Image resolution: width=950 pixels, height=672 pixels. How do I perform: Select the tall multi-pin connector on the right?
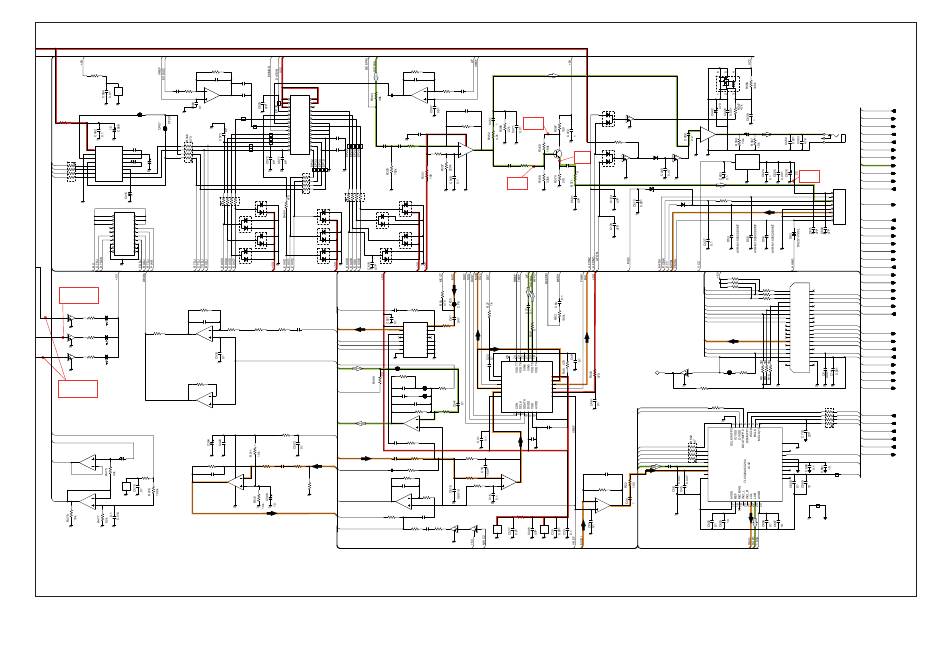[x=800, y=327]
